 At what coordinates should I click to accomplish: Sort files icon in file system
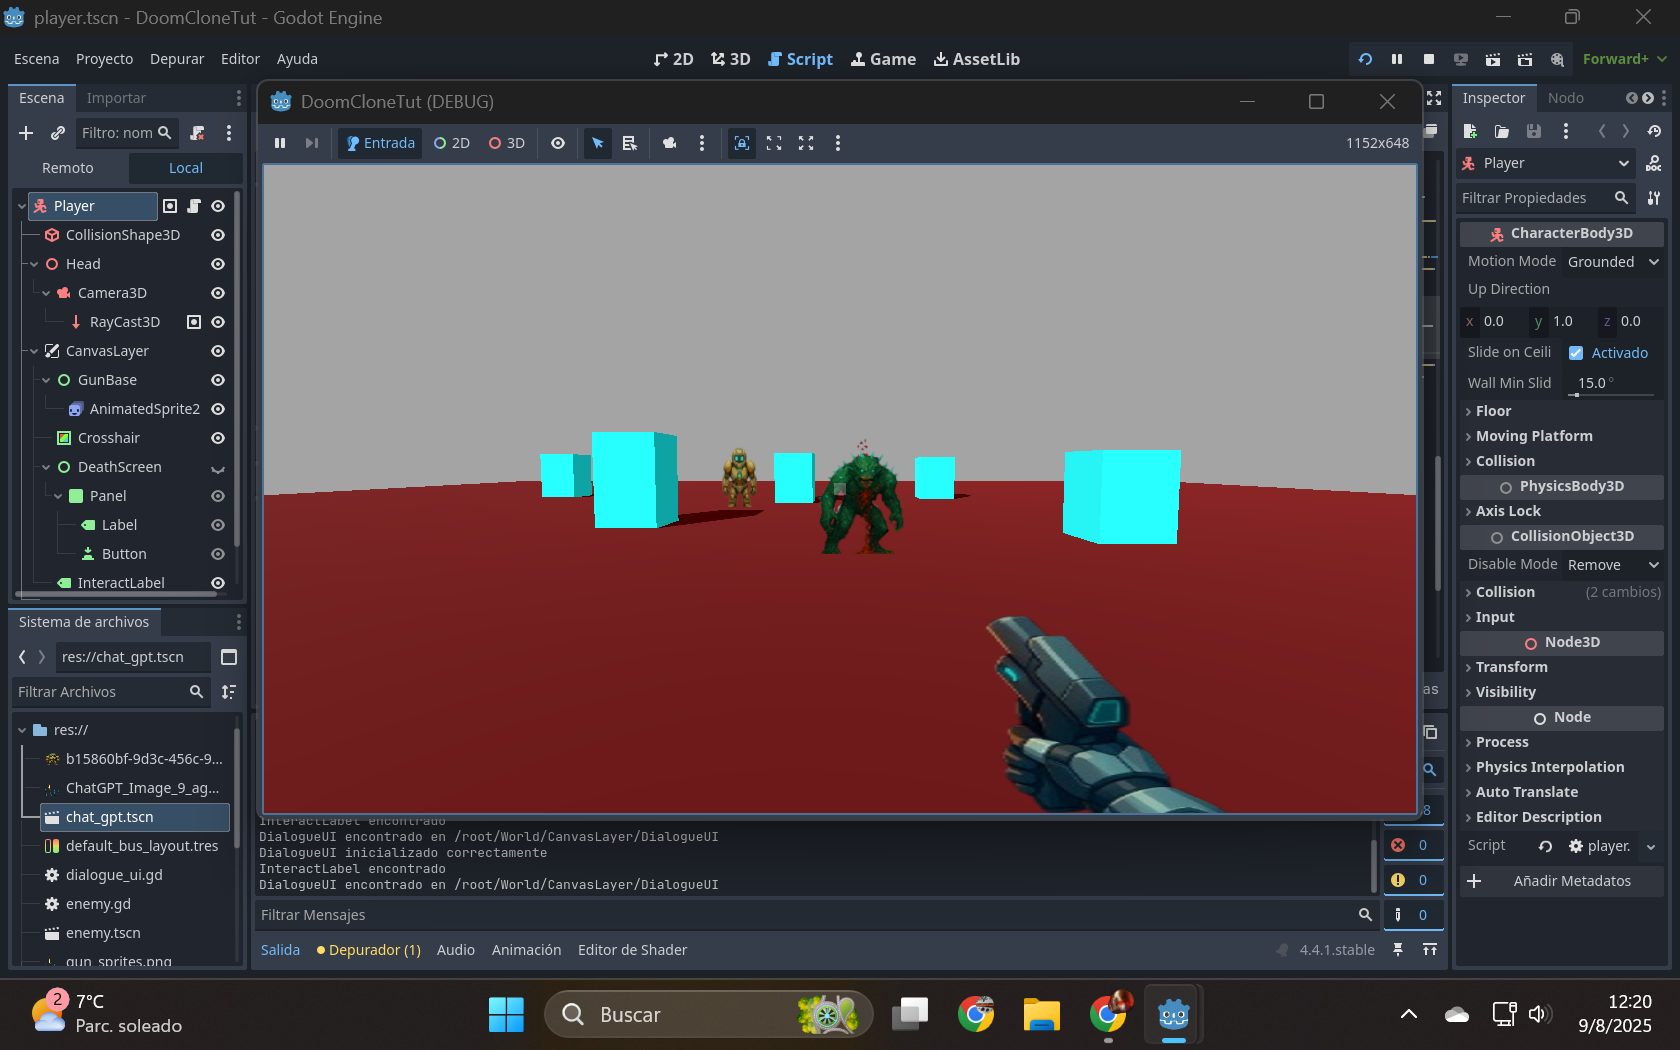point(229,692)
